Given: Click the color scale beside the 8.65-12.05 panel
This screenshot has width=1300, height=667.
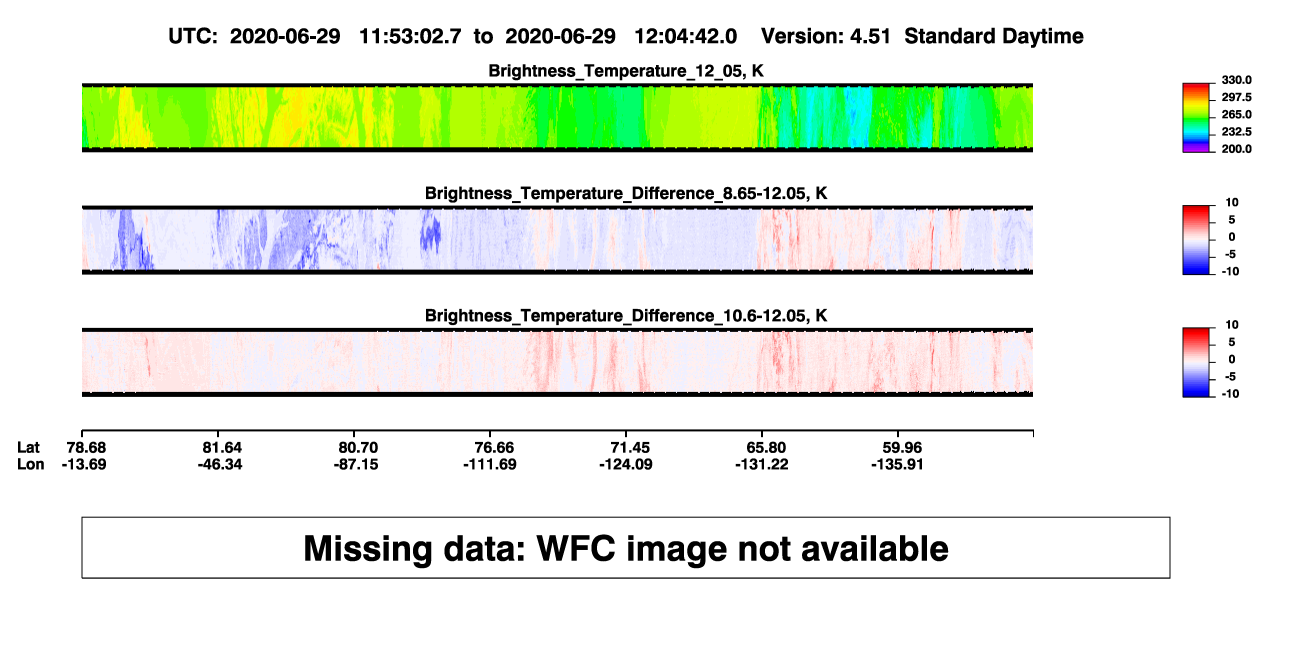Looking at the screenshot, I should pyautogui.click(x=1197, y=240).
